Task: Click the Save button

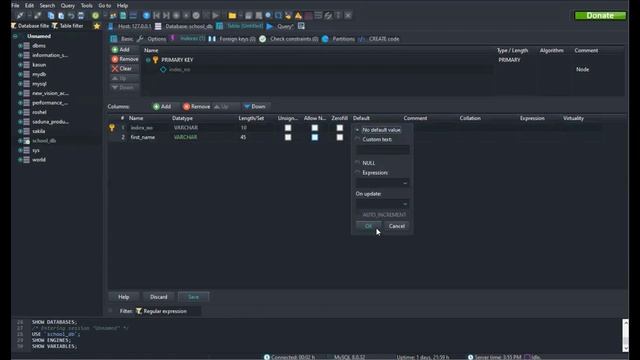Action: pos(193,297)
